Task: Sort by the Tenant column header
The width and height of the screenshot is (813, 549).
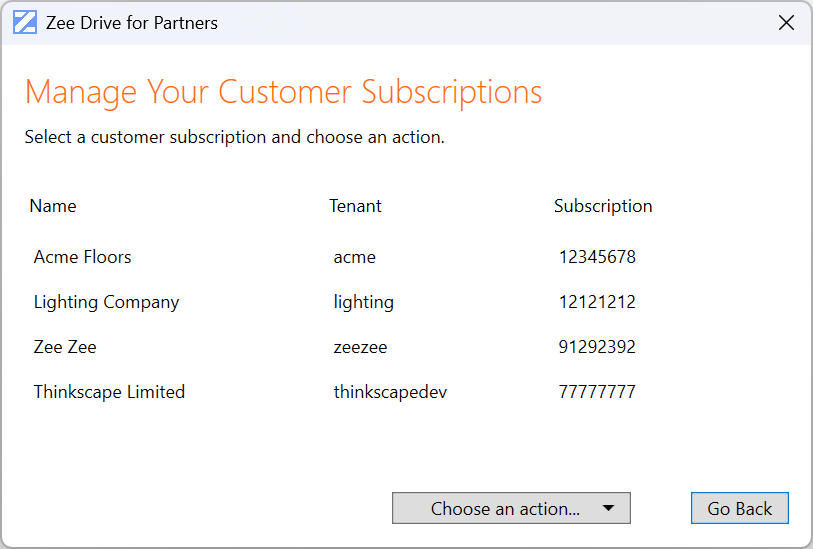Action: 355,206
